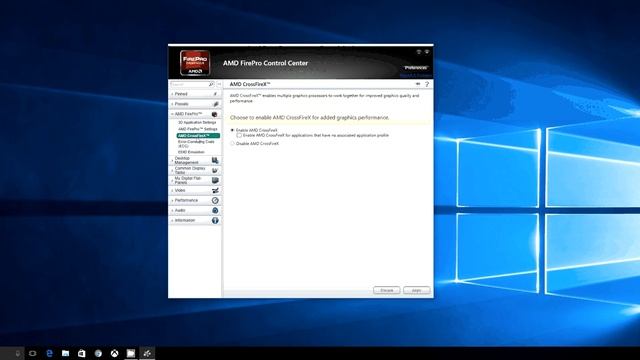The width and height of the screenshot is (640, 360).
Task: Click the Audio speaker icon
Action: tap(215, 210)
